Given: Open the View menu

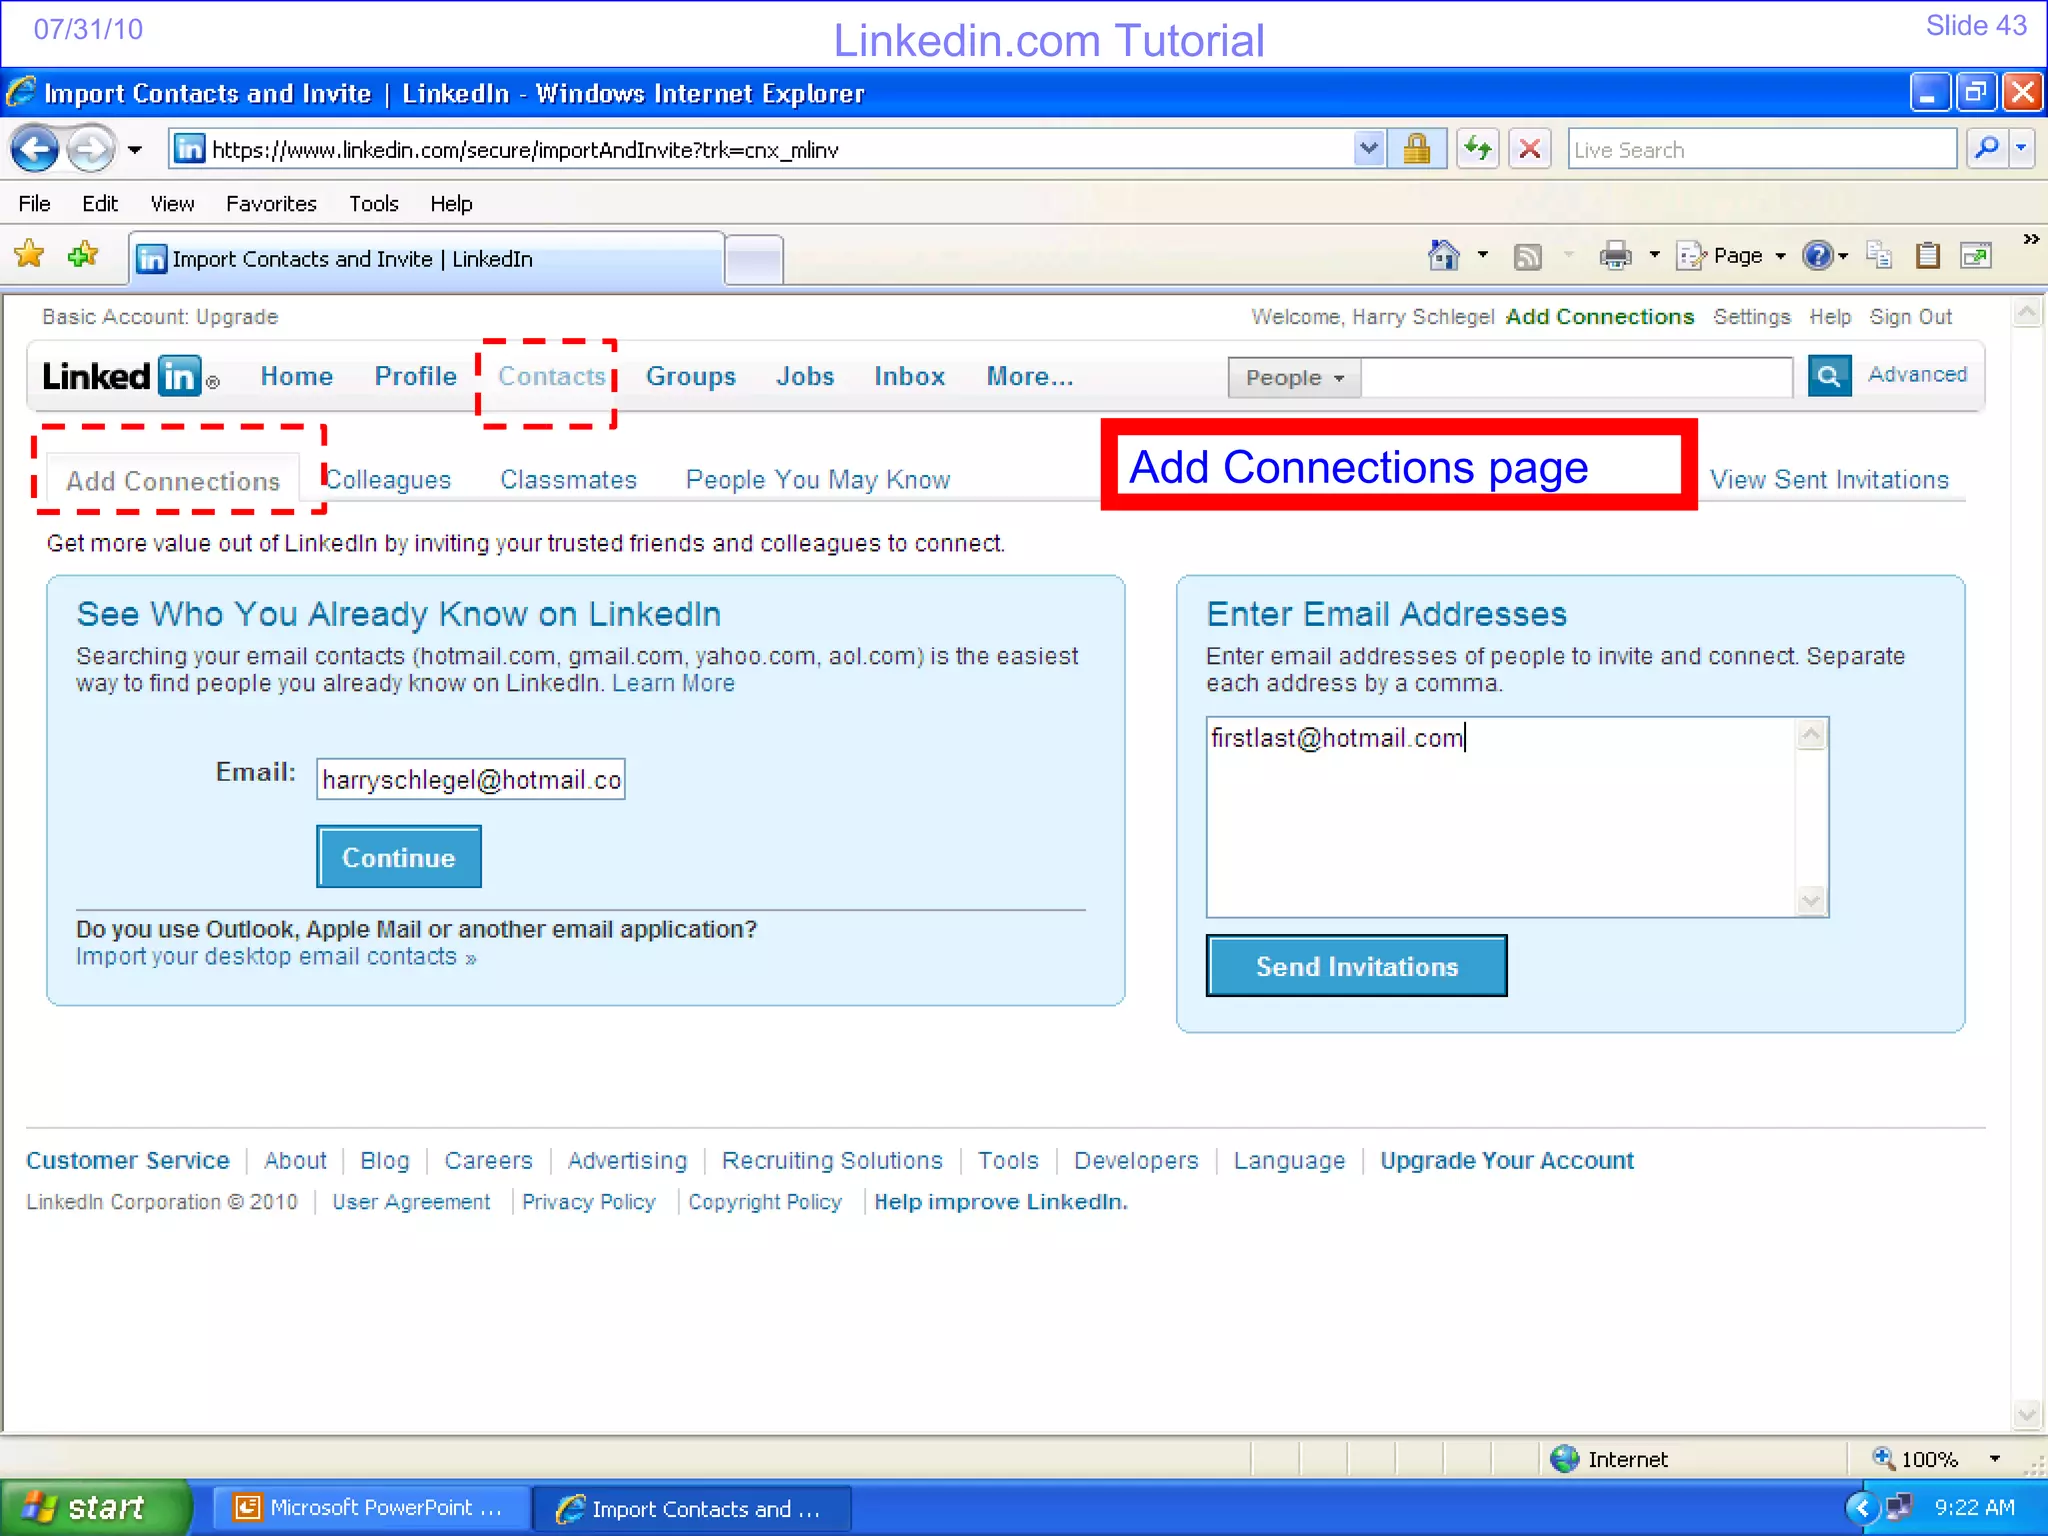Looking at the screenshot, I should (172, 204).
